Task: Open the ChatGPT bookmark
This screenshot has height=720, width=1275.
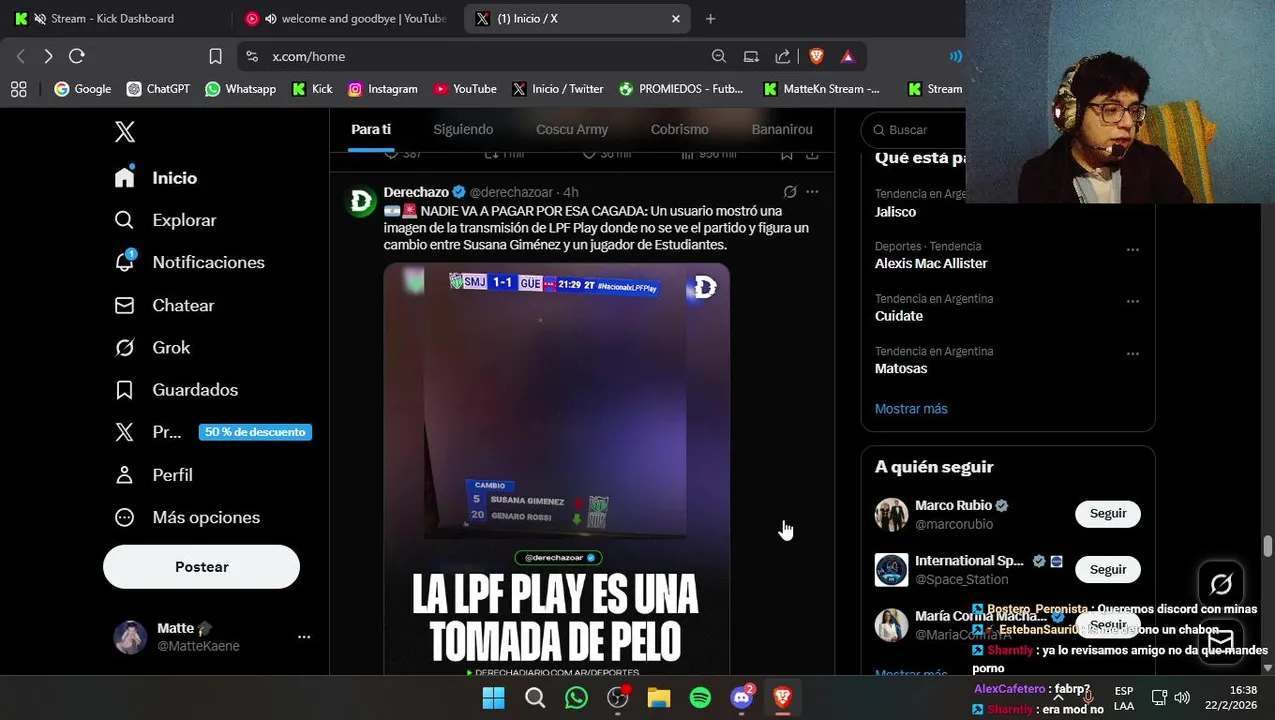Action: (158, 89)
